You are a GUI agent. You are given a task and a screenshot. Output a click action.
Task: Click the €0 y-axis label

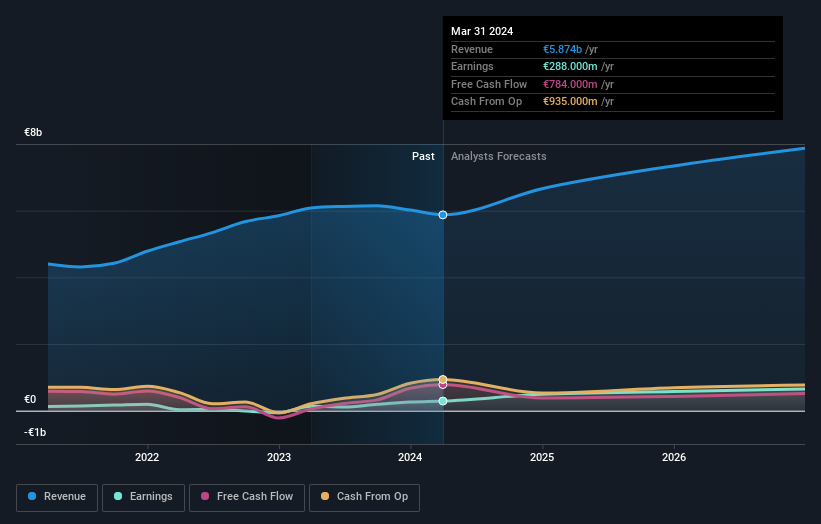[30, 399]
